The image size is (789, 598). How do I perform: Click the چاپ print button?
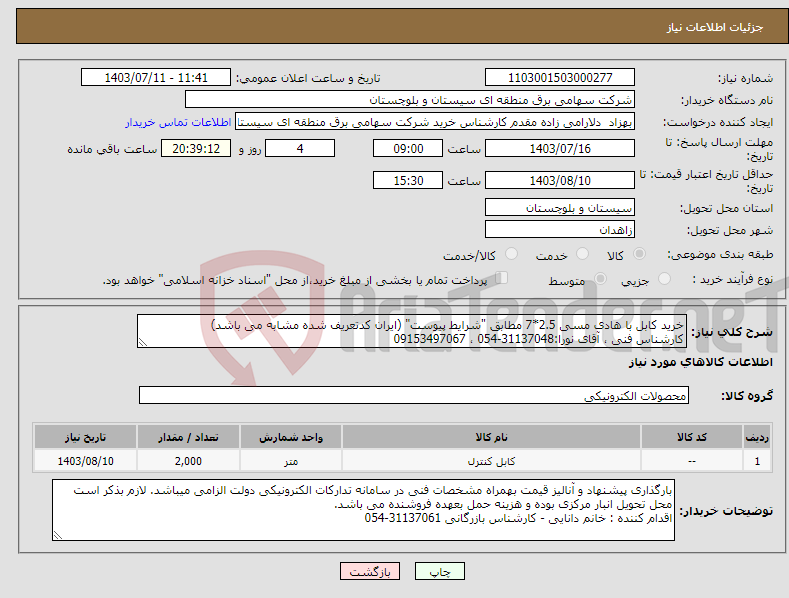click(440, 571)
